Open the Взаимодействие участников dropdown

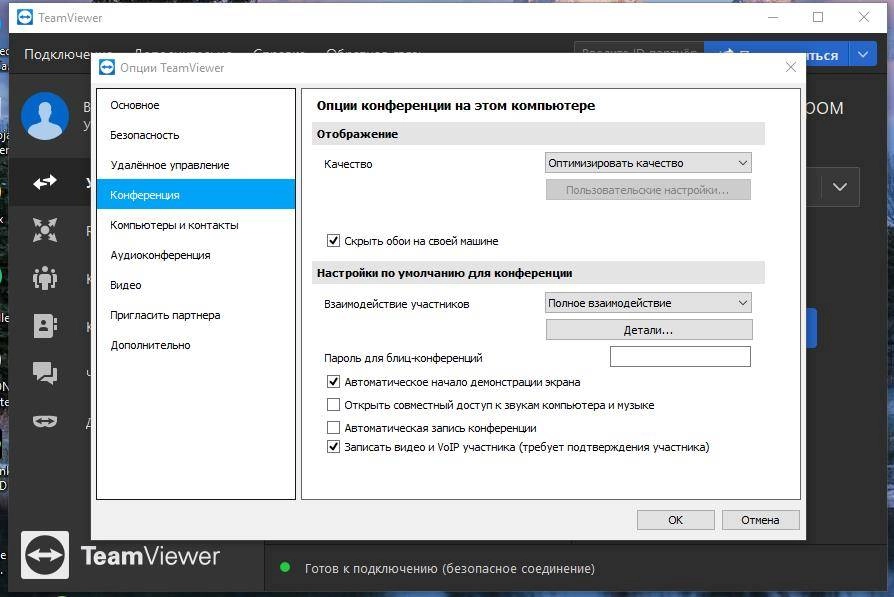[648, 303]
